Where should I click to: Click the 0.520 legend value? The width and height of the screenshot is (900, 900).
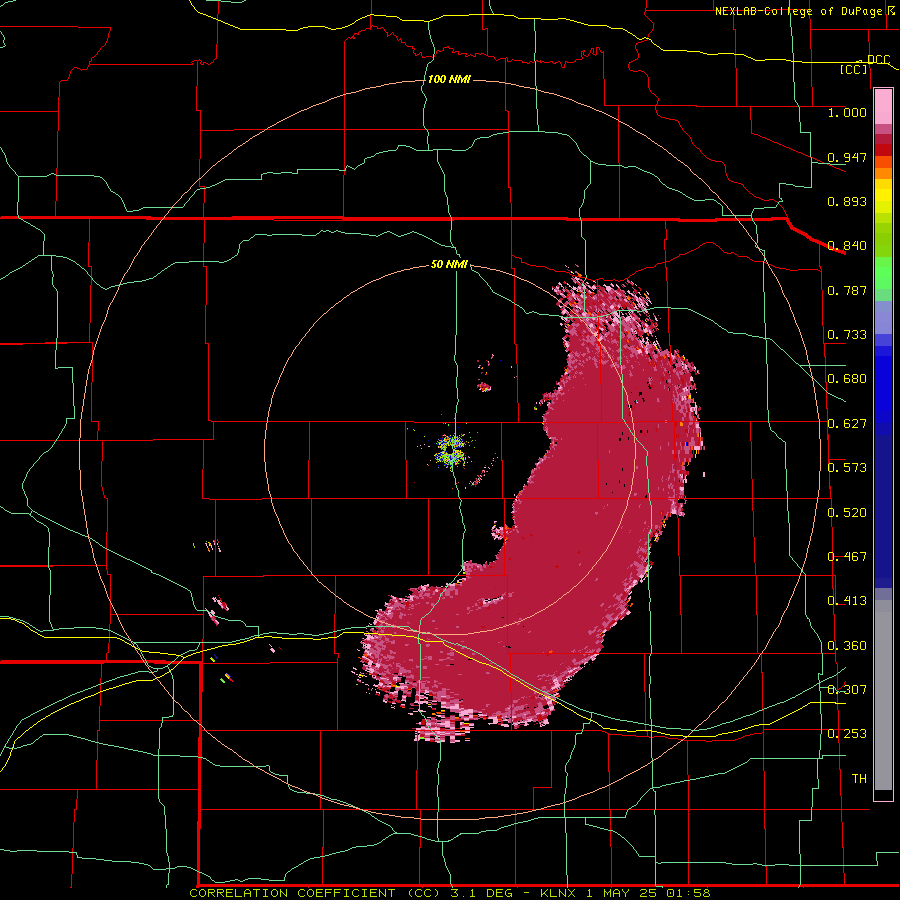click(x=847, y=513)
